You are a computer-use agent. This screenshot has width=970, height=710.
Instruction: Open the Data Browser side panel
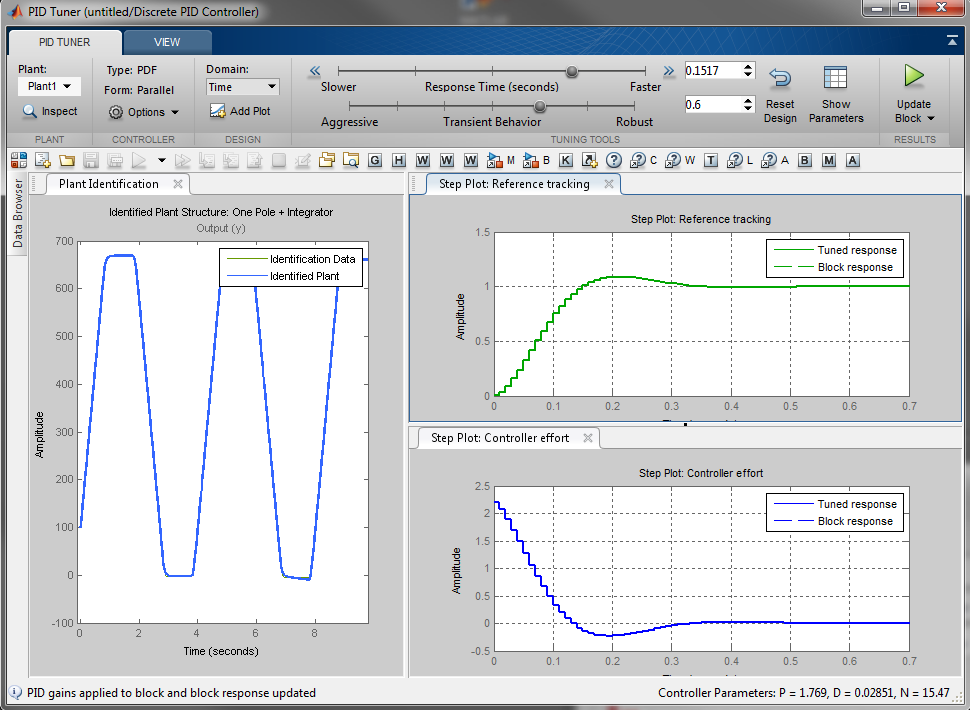coord(18,212)
